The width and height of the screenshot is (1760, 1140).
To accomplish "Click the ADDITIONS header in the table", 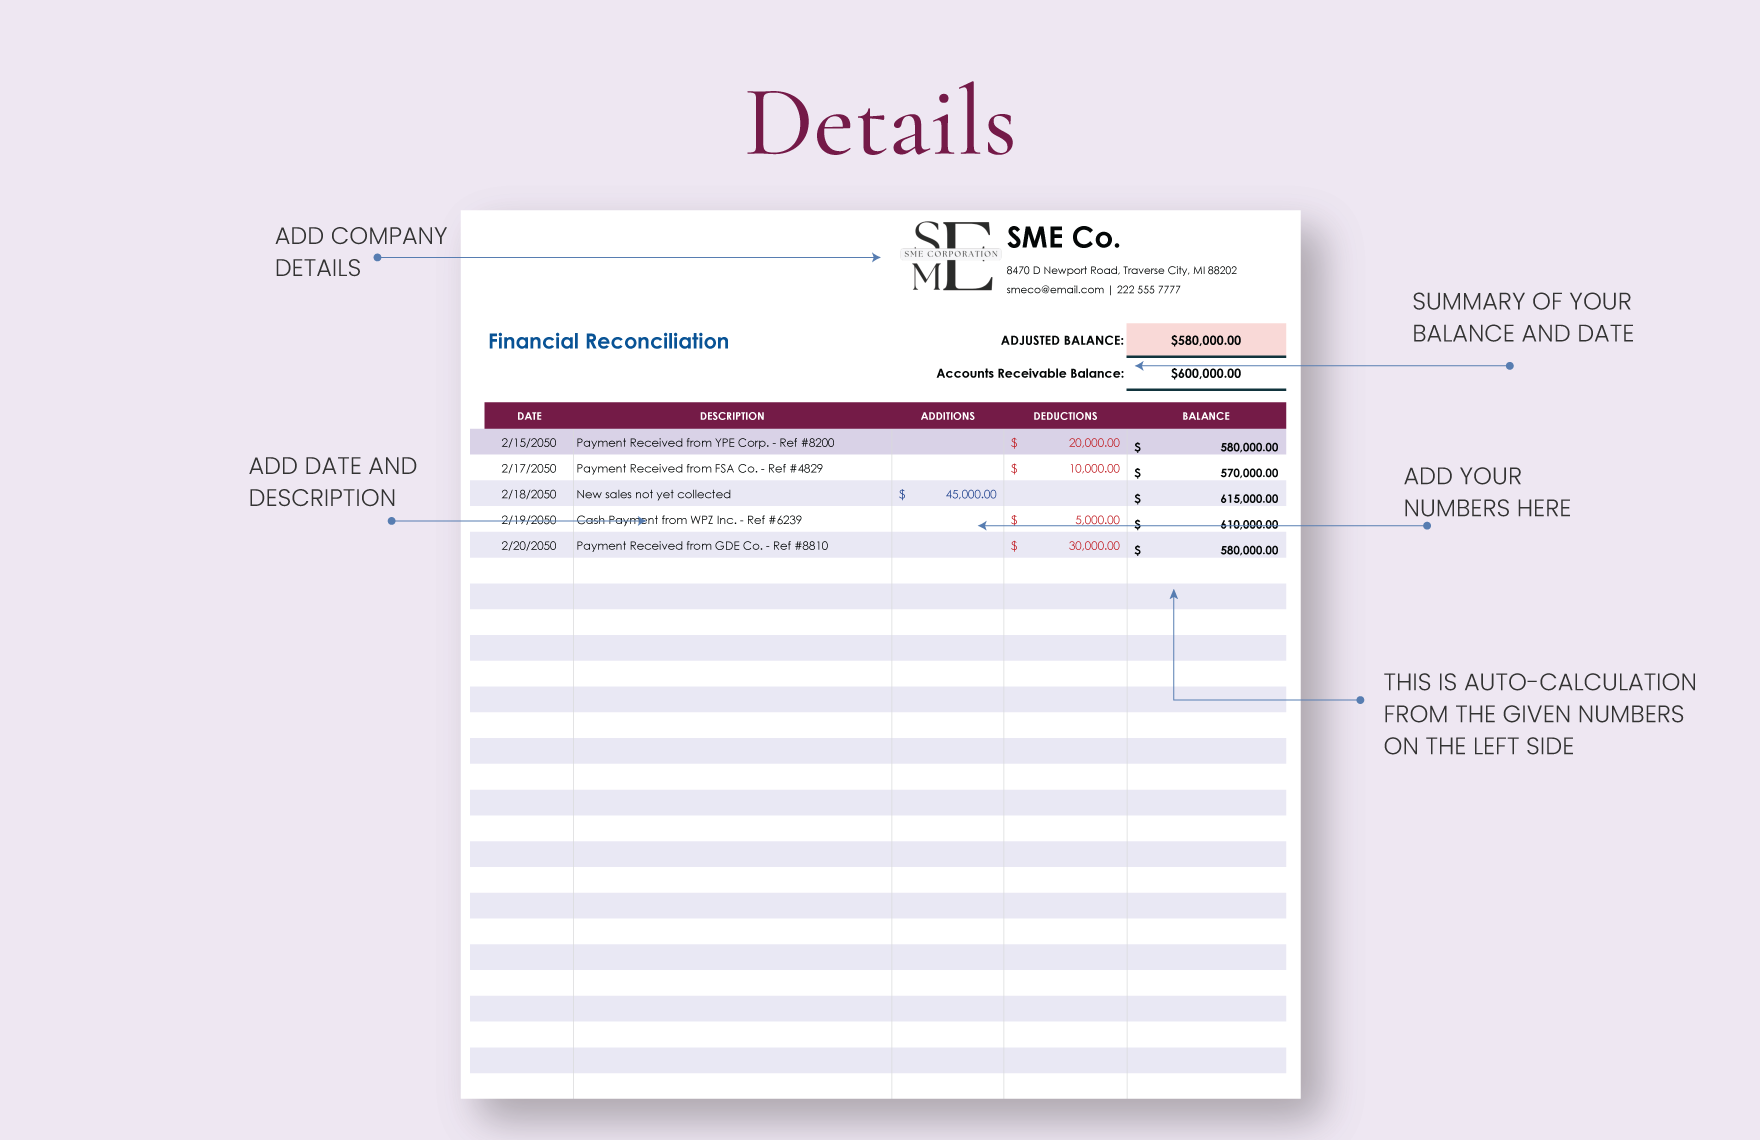I will (x=947, y=415).
